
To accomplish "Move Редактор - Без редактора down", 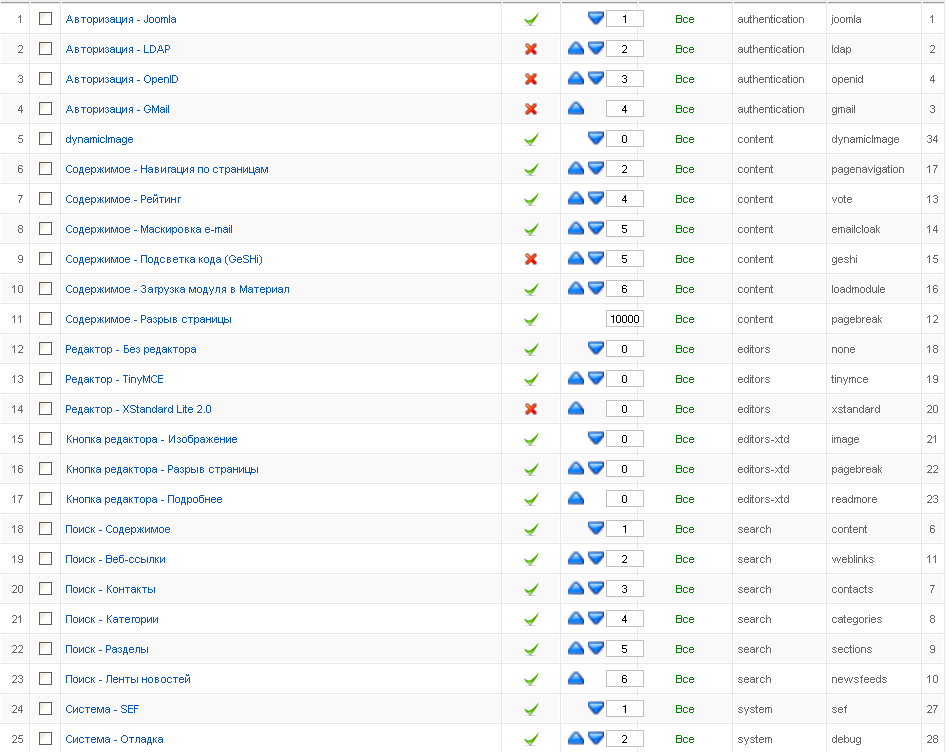I will pos(596,348).
